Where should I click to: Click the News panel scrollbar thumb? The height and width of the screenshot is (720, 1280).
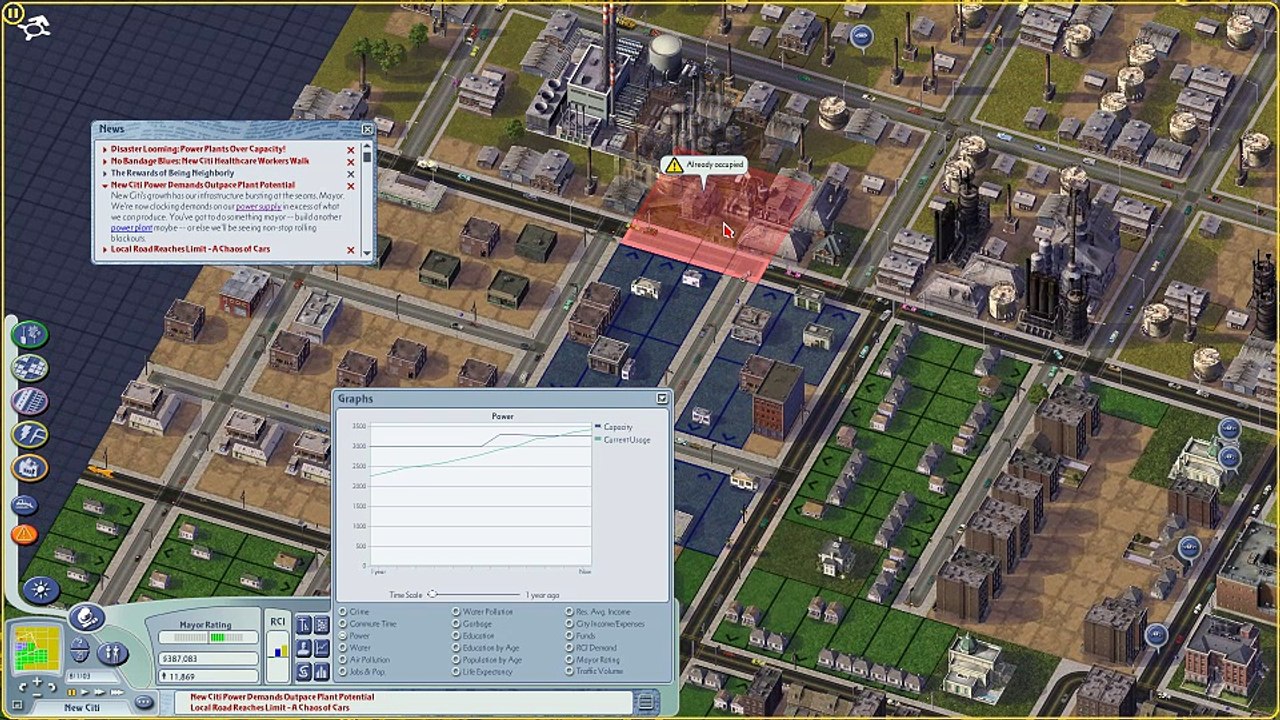pos(367,156)
